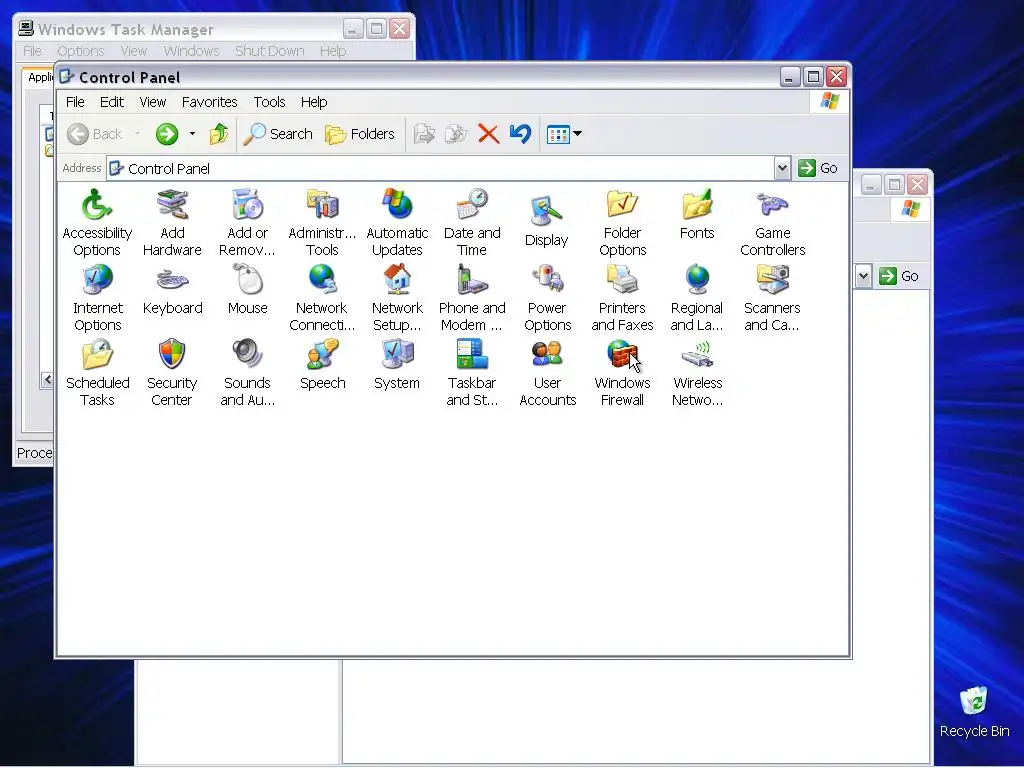Click the Back toolbar button
Viewport: 1024px width, 768px height.
pos(95,134)
